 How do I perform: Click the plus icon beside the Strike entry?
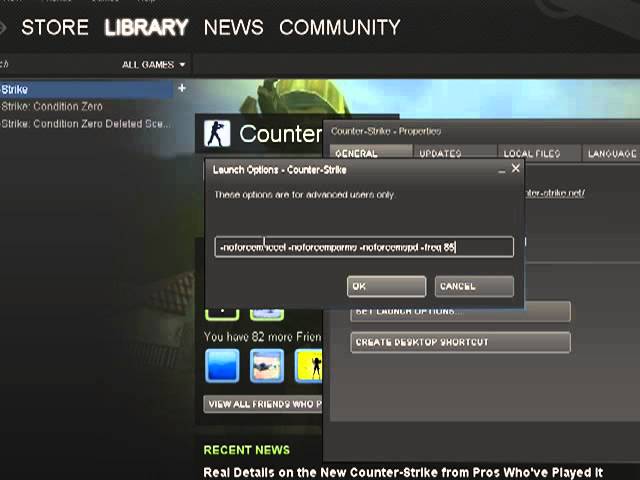click(x=182, y=88)
